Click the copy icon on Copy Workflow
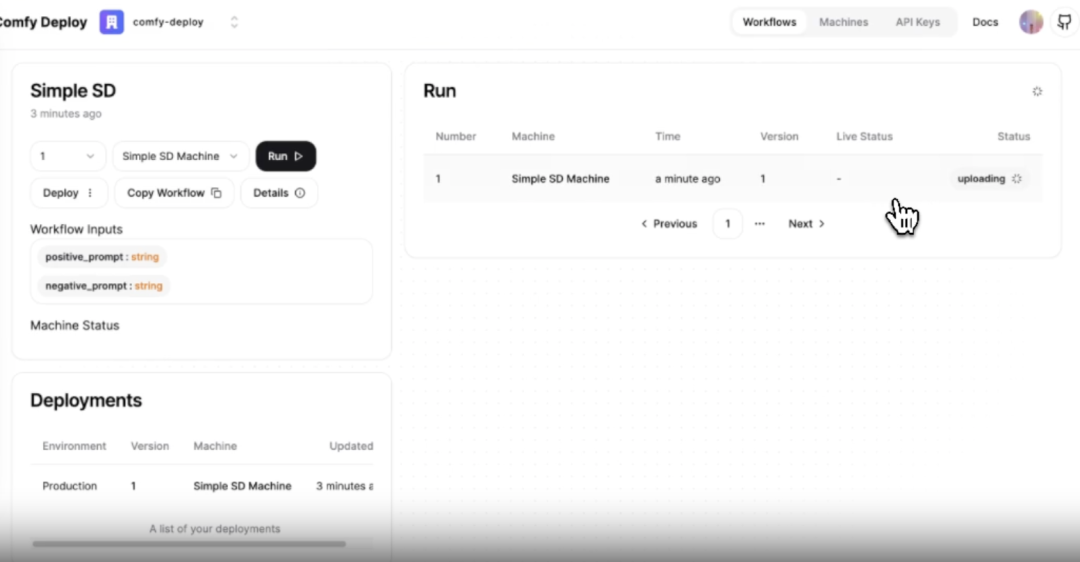The height and width of the screenshot is (562, 1080). pyautogui.click(x=217, y=193)
